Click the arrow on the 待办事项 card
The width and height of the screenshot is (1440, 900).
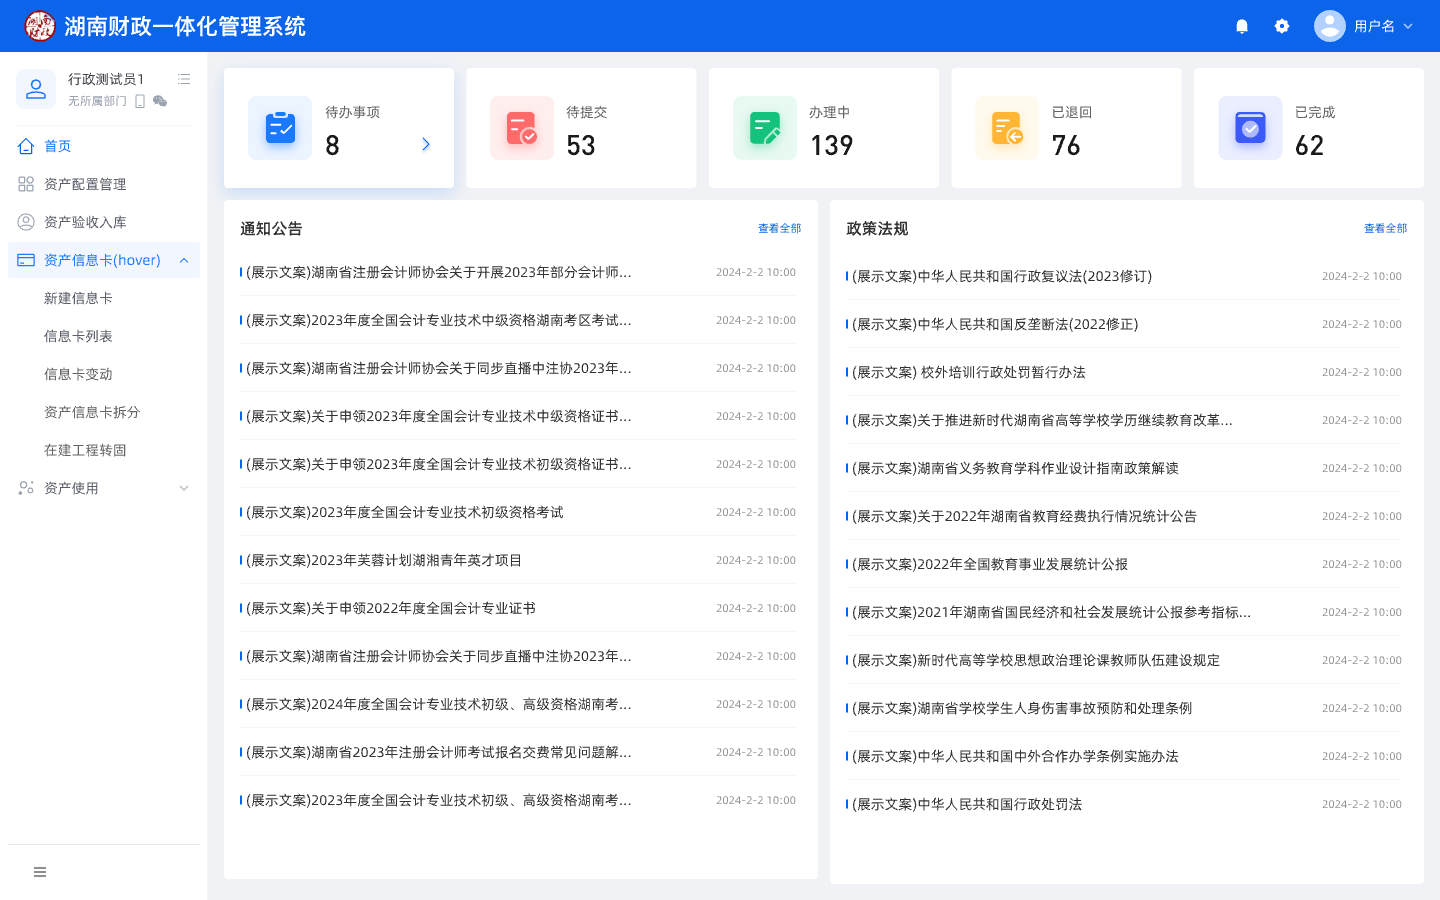click(x=426, y=144)
